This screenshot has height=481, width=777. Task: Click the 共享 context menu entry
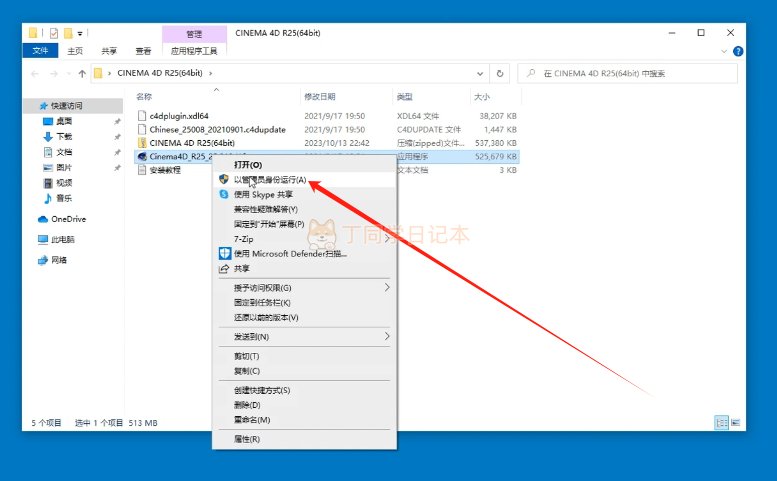tap(242, 268)
